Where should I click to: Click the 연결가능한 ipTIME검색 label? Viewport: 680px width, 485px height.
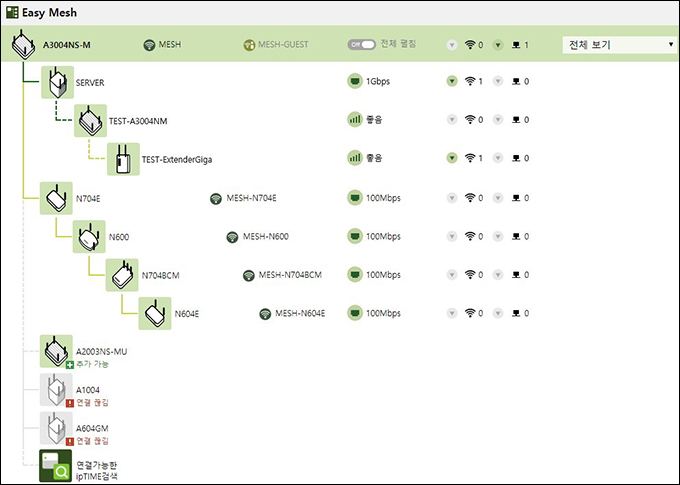click(x=97, y=471)
